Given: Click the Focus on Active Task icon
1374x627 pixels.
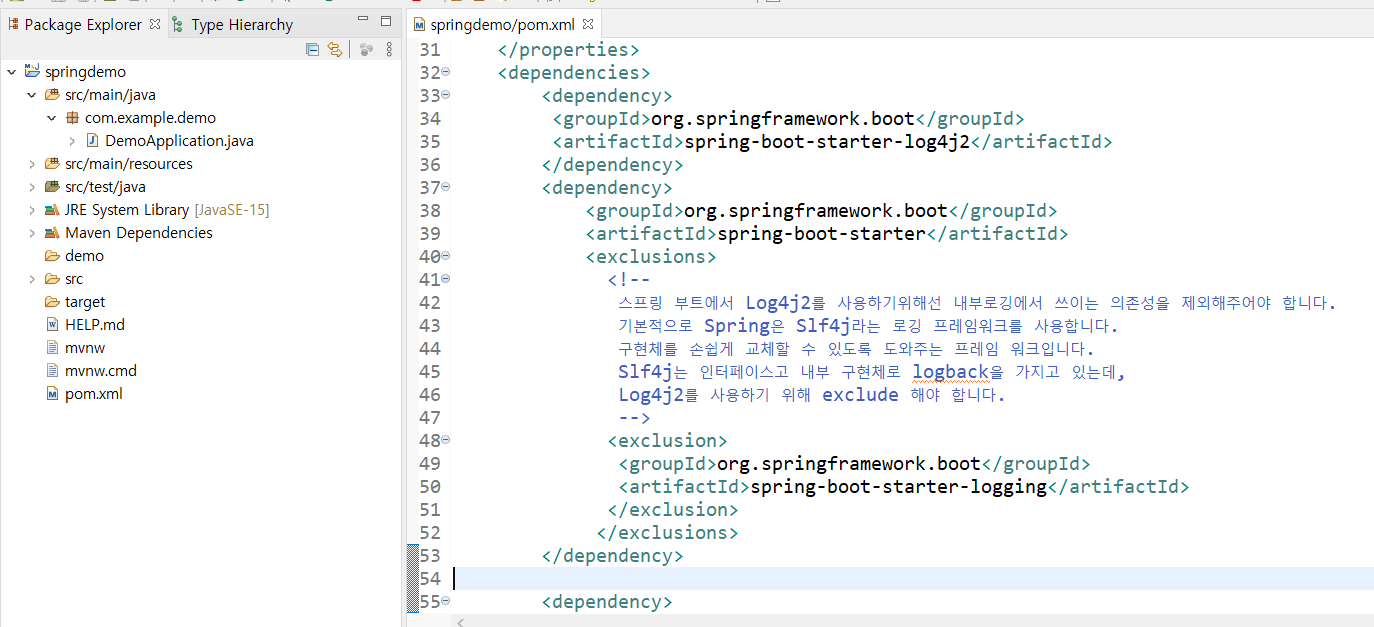Looking at the screenshot, I should tap(366, 49).
